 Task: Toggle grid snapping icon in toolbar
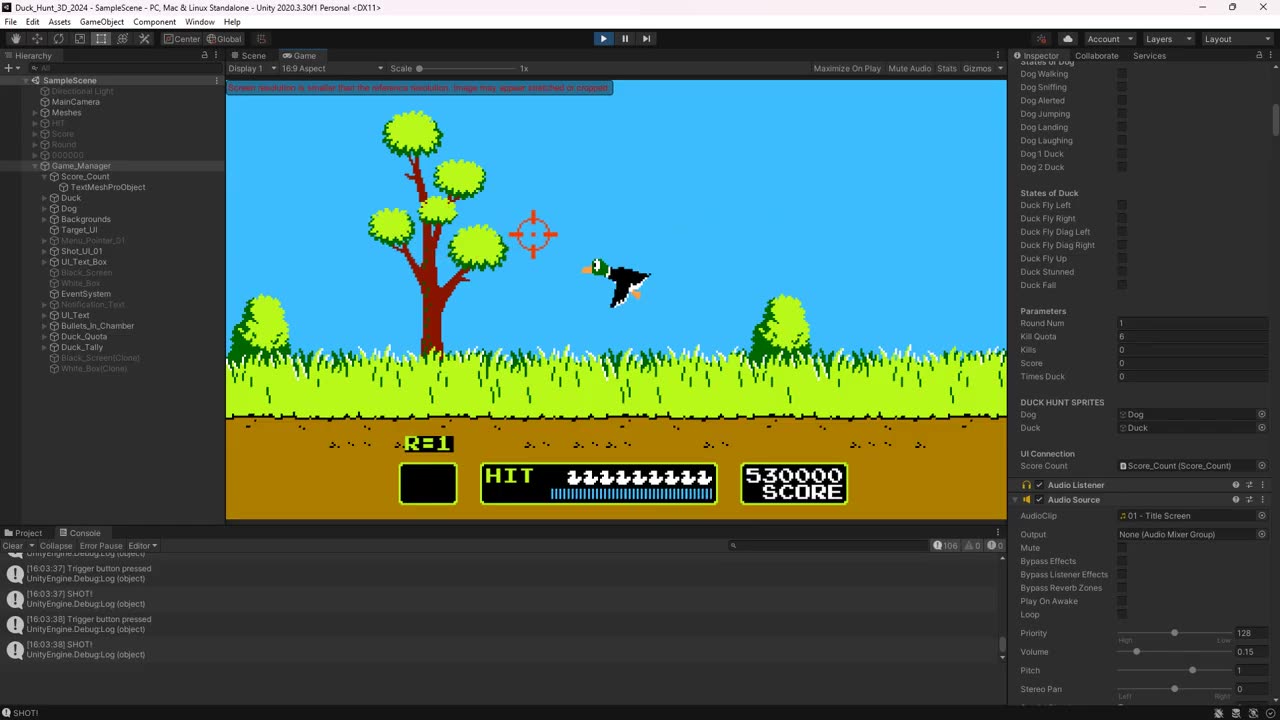[x=261, y=39]
